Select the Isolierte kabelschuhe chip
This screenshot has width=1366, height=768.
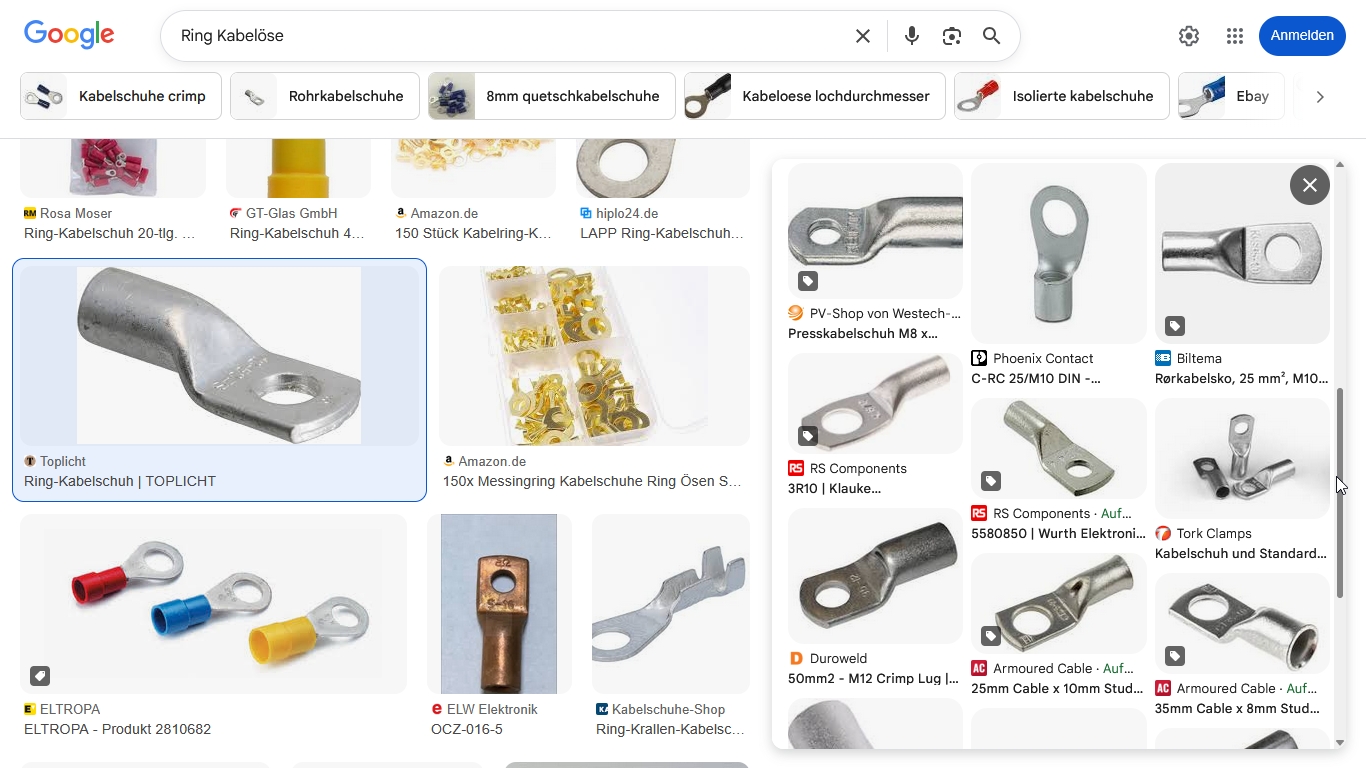(1061, 96)
